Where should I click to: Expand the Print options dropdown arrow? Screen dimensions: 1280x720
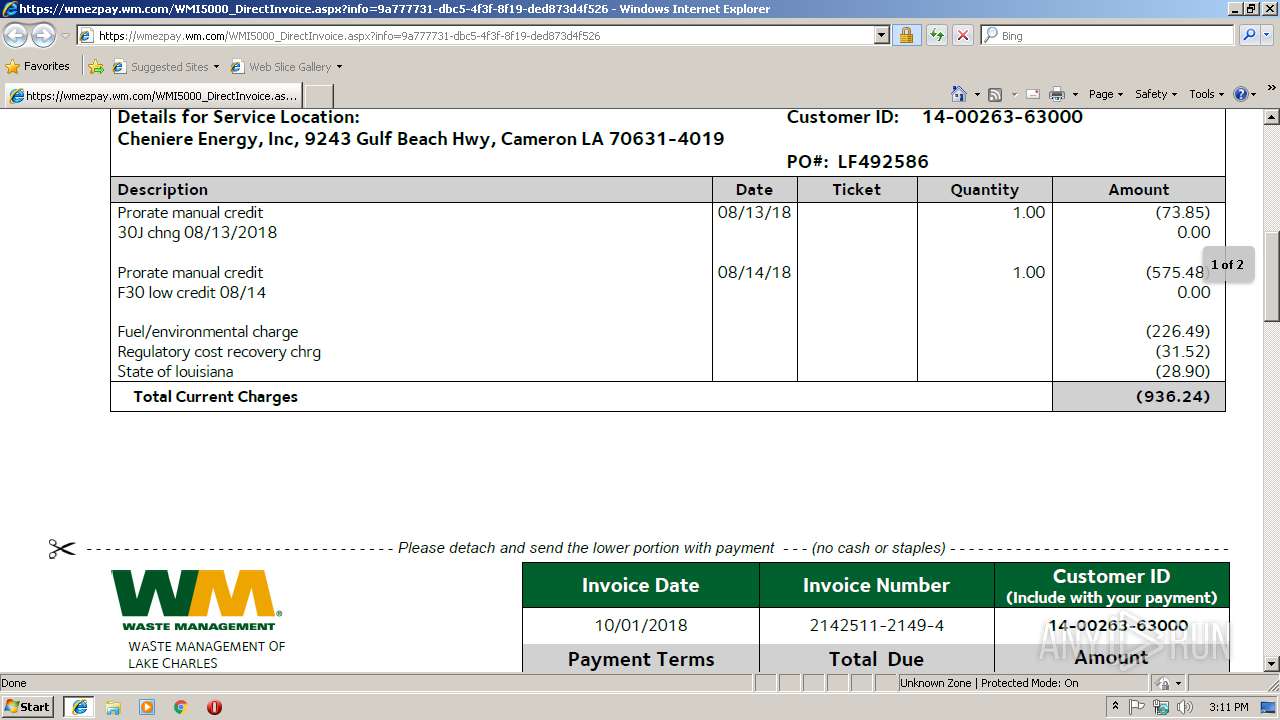pos(1075,94)
